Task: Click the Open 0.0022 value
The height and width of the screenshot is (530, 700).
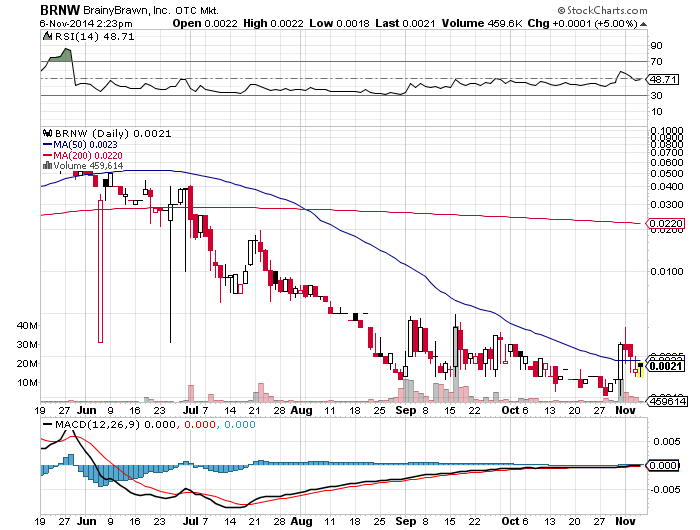Action: point(205,23)
